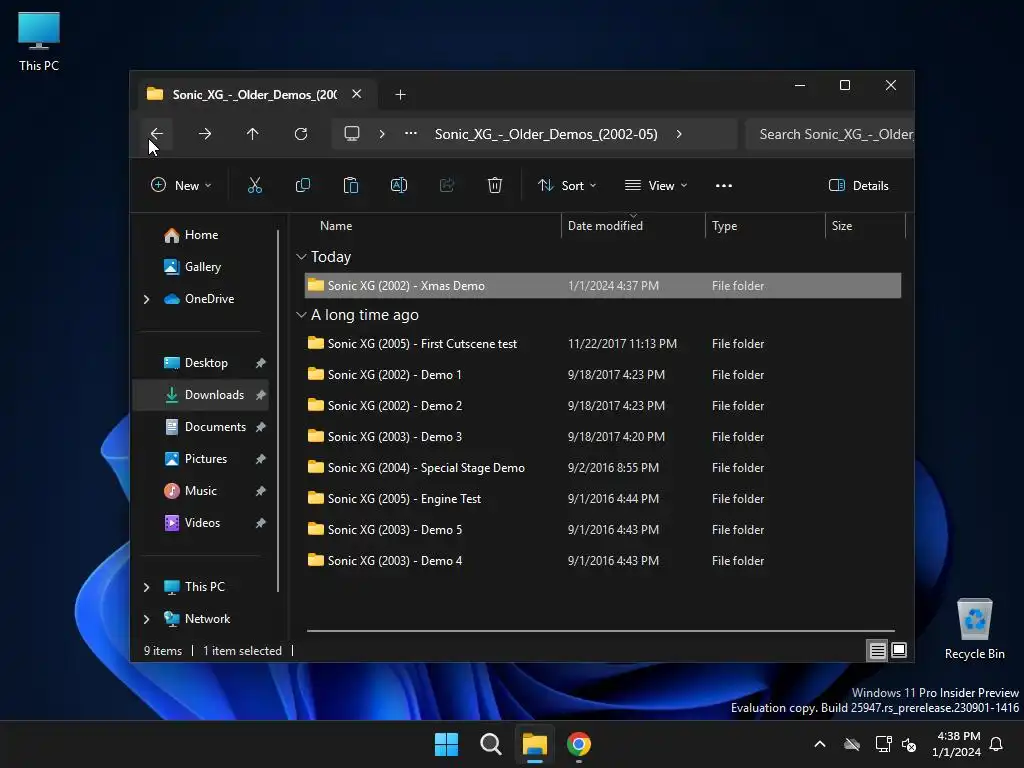Open the Windows Start menu
This screenshot has width=1024, height=768.
[x=447, y=744]
